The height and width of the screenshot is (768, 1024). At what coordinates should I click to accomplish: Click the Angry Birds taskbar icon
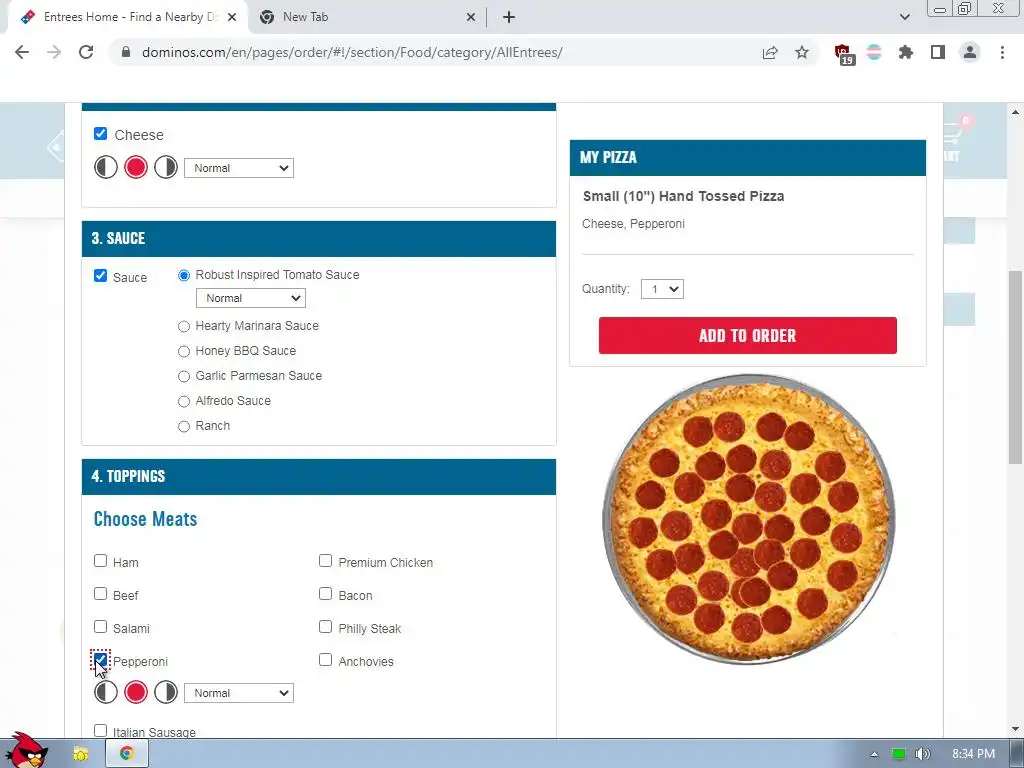[x=26, y=750]
